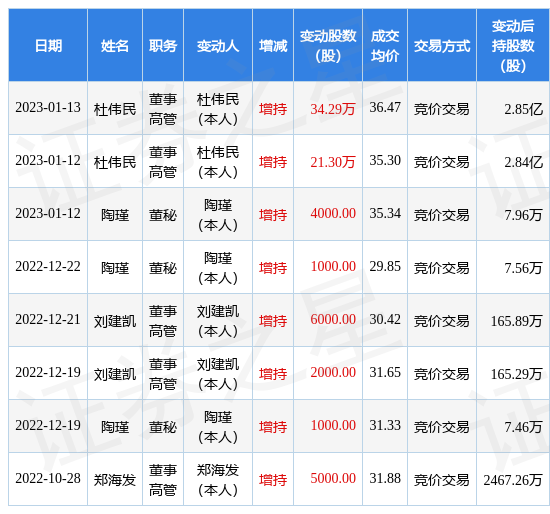The width and height of the screenshot is (550, 514).
Task: Click 陶瑾 name in the 2022-12-22 row
Action: 115,268
